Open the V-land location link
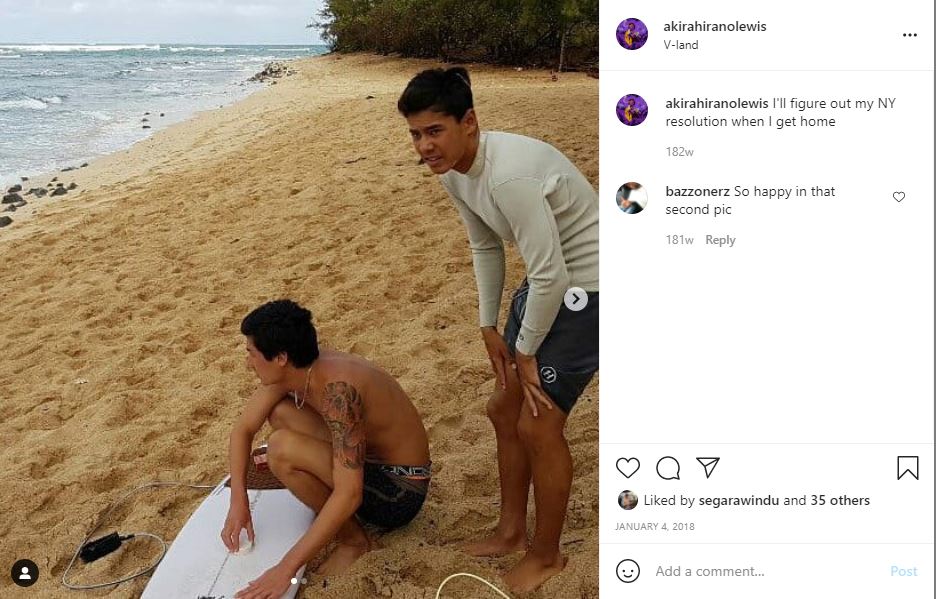936x599 pixels. (x=681, y=45)
